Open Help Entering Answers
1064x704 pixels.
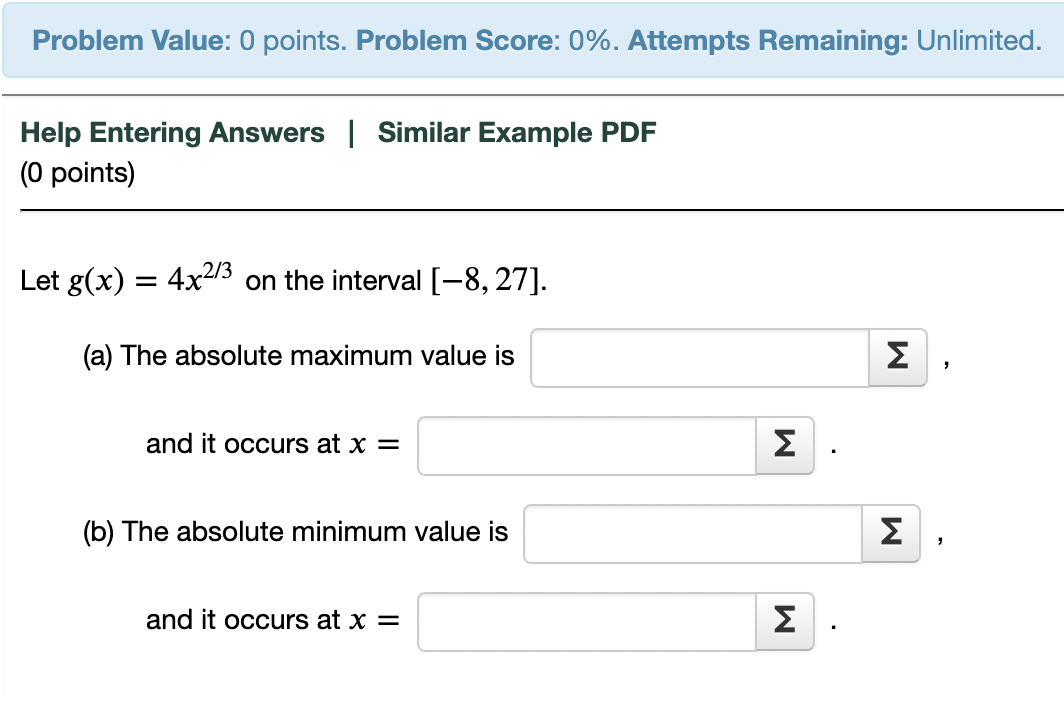pyautogui.click(x=172, y=132)
